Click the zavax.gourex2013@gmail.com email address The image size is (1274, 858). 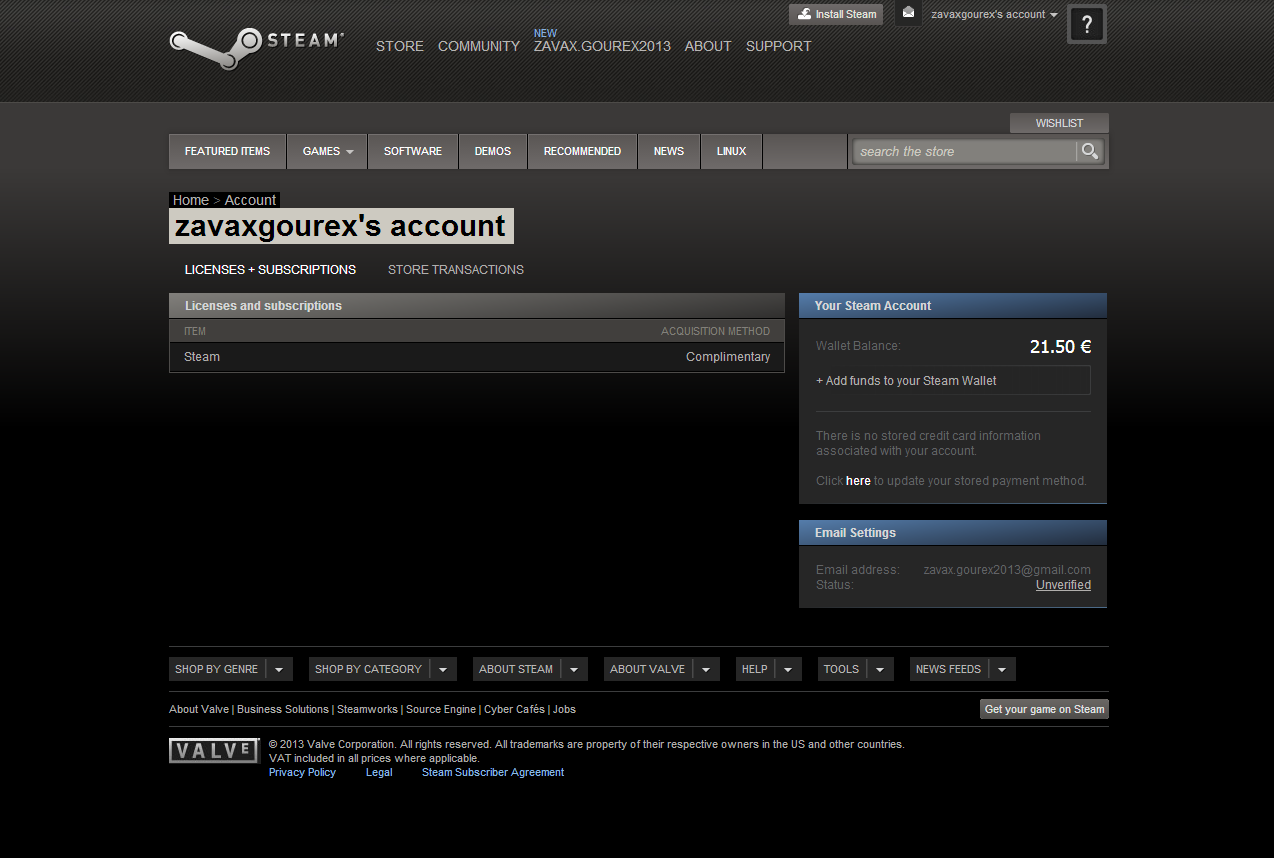pos(1007,570)
